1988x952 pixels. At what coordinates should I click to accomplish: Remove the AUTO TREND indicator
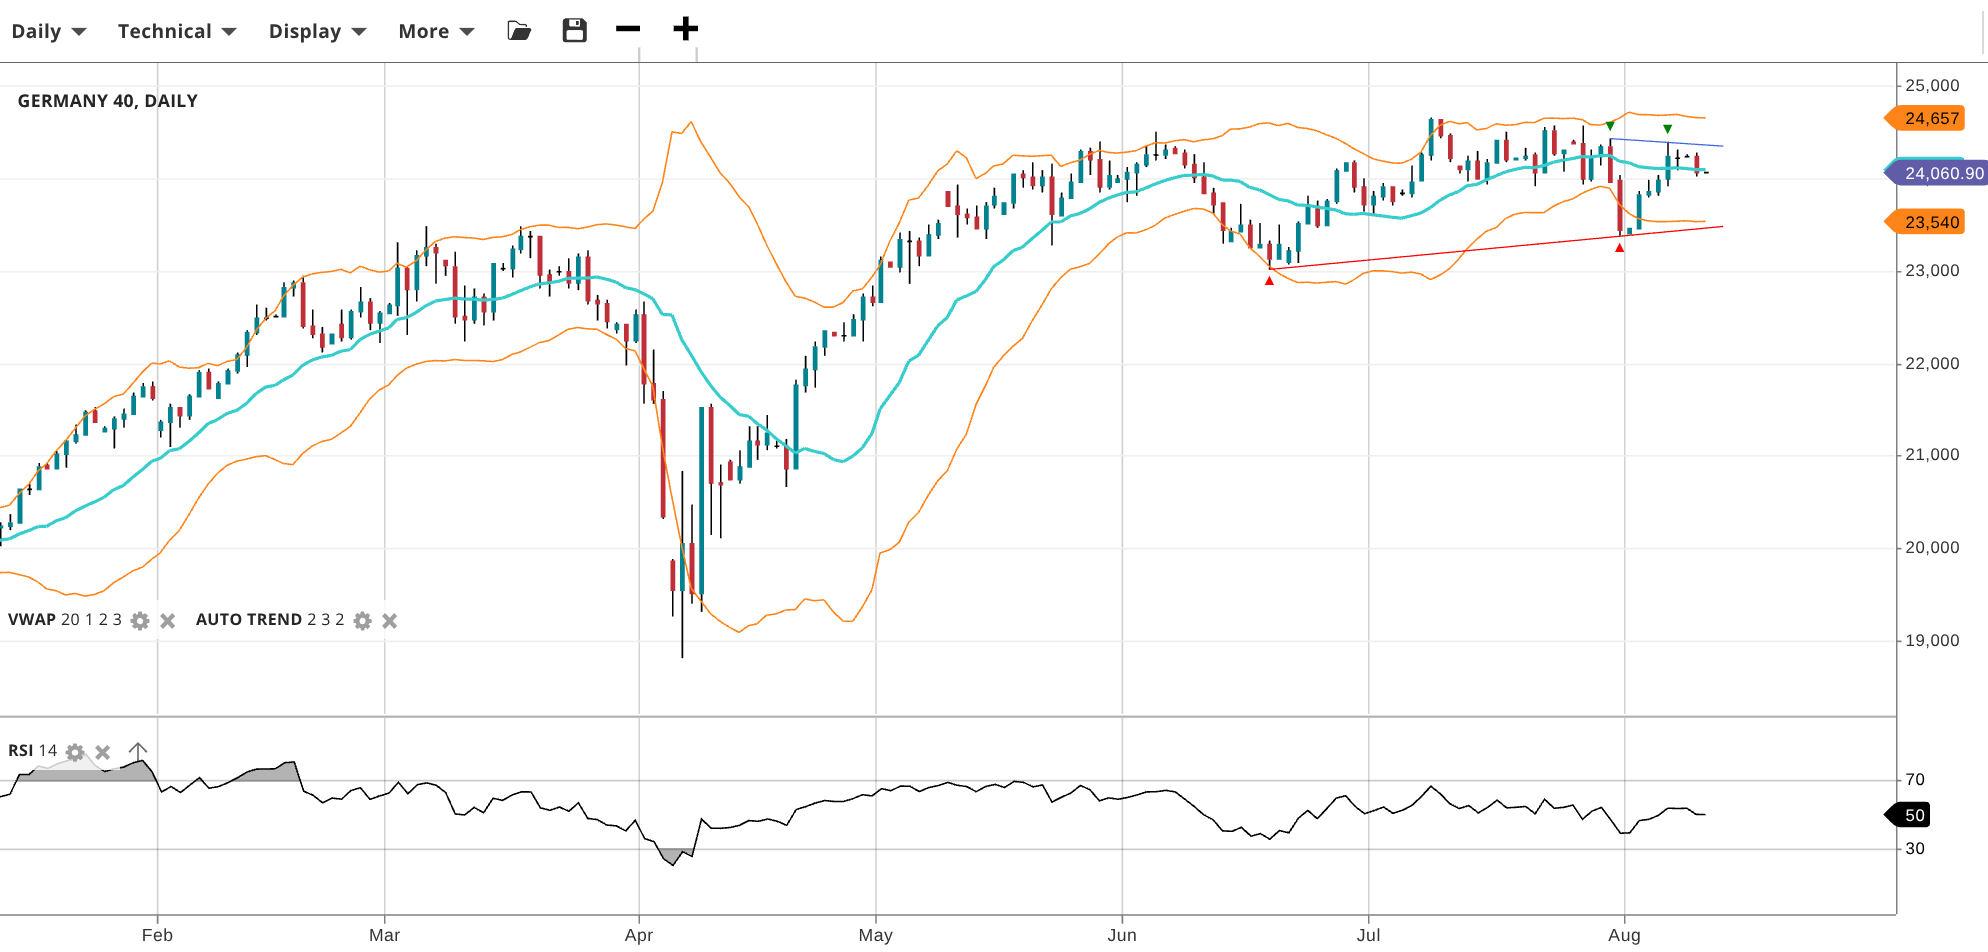(390, 621)
